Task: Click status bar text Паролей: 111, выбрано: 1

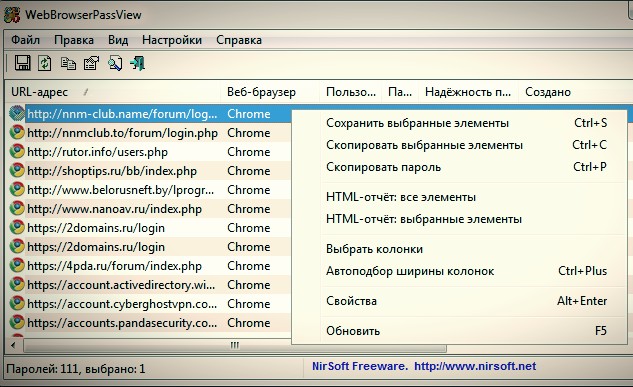Action: 75,369
